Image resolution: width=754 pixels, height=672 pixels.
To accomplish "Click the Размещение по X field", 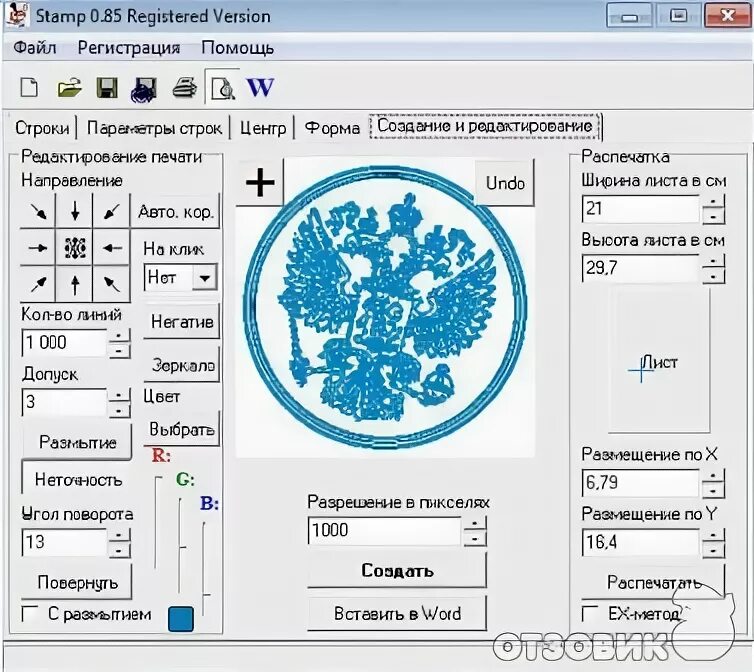I will (641, 482).
